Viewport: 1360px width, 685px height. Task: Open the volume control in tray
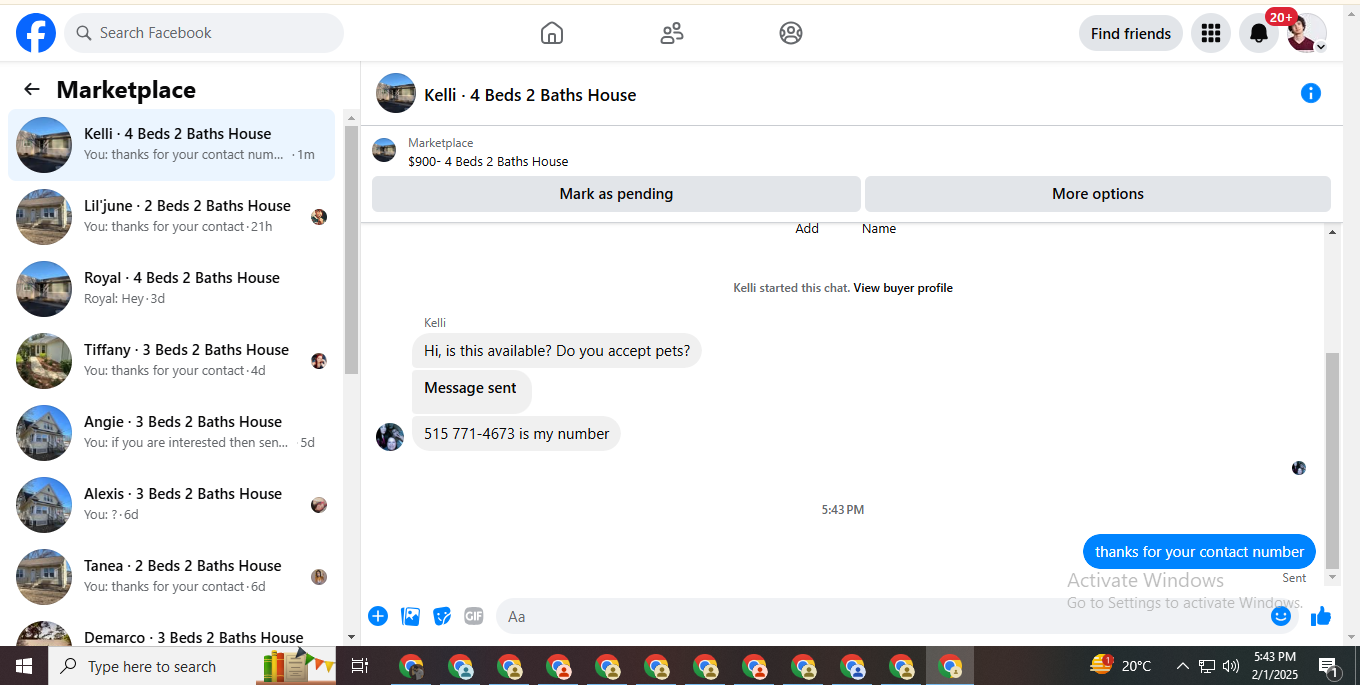[x=1231, y=666]
